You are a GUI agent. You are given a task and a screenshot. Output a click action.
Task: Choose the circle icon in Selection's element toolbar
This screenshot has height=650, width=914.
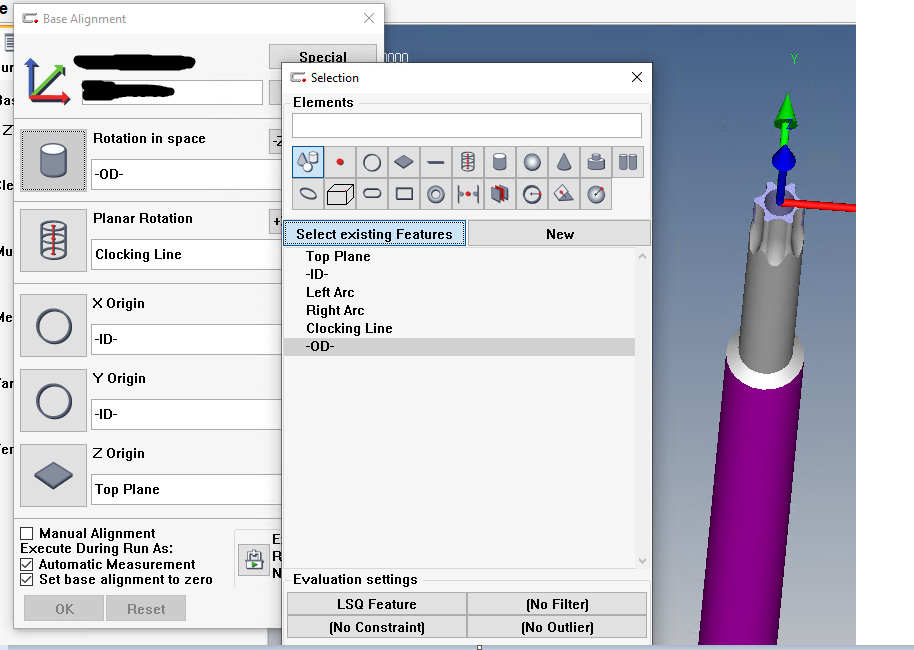coord(372,161)
